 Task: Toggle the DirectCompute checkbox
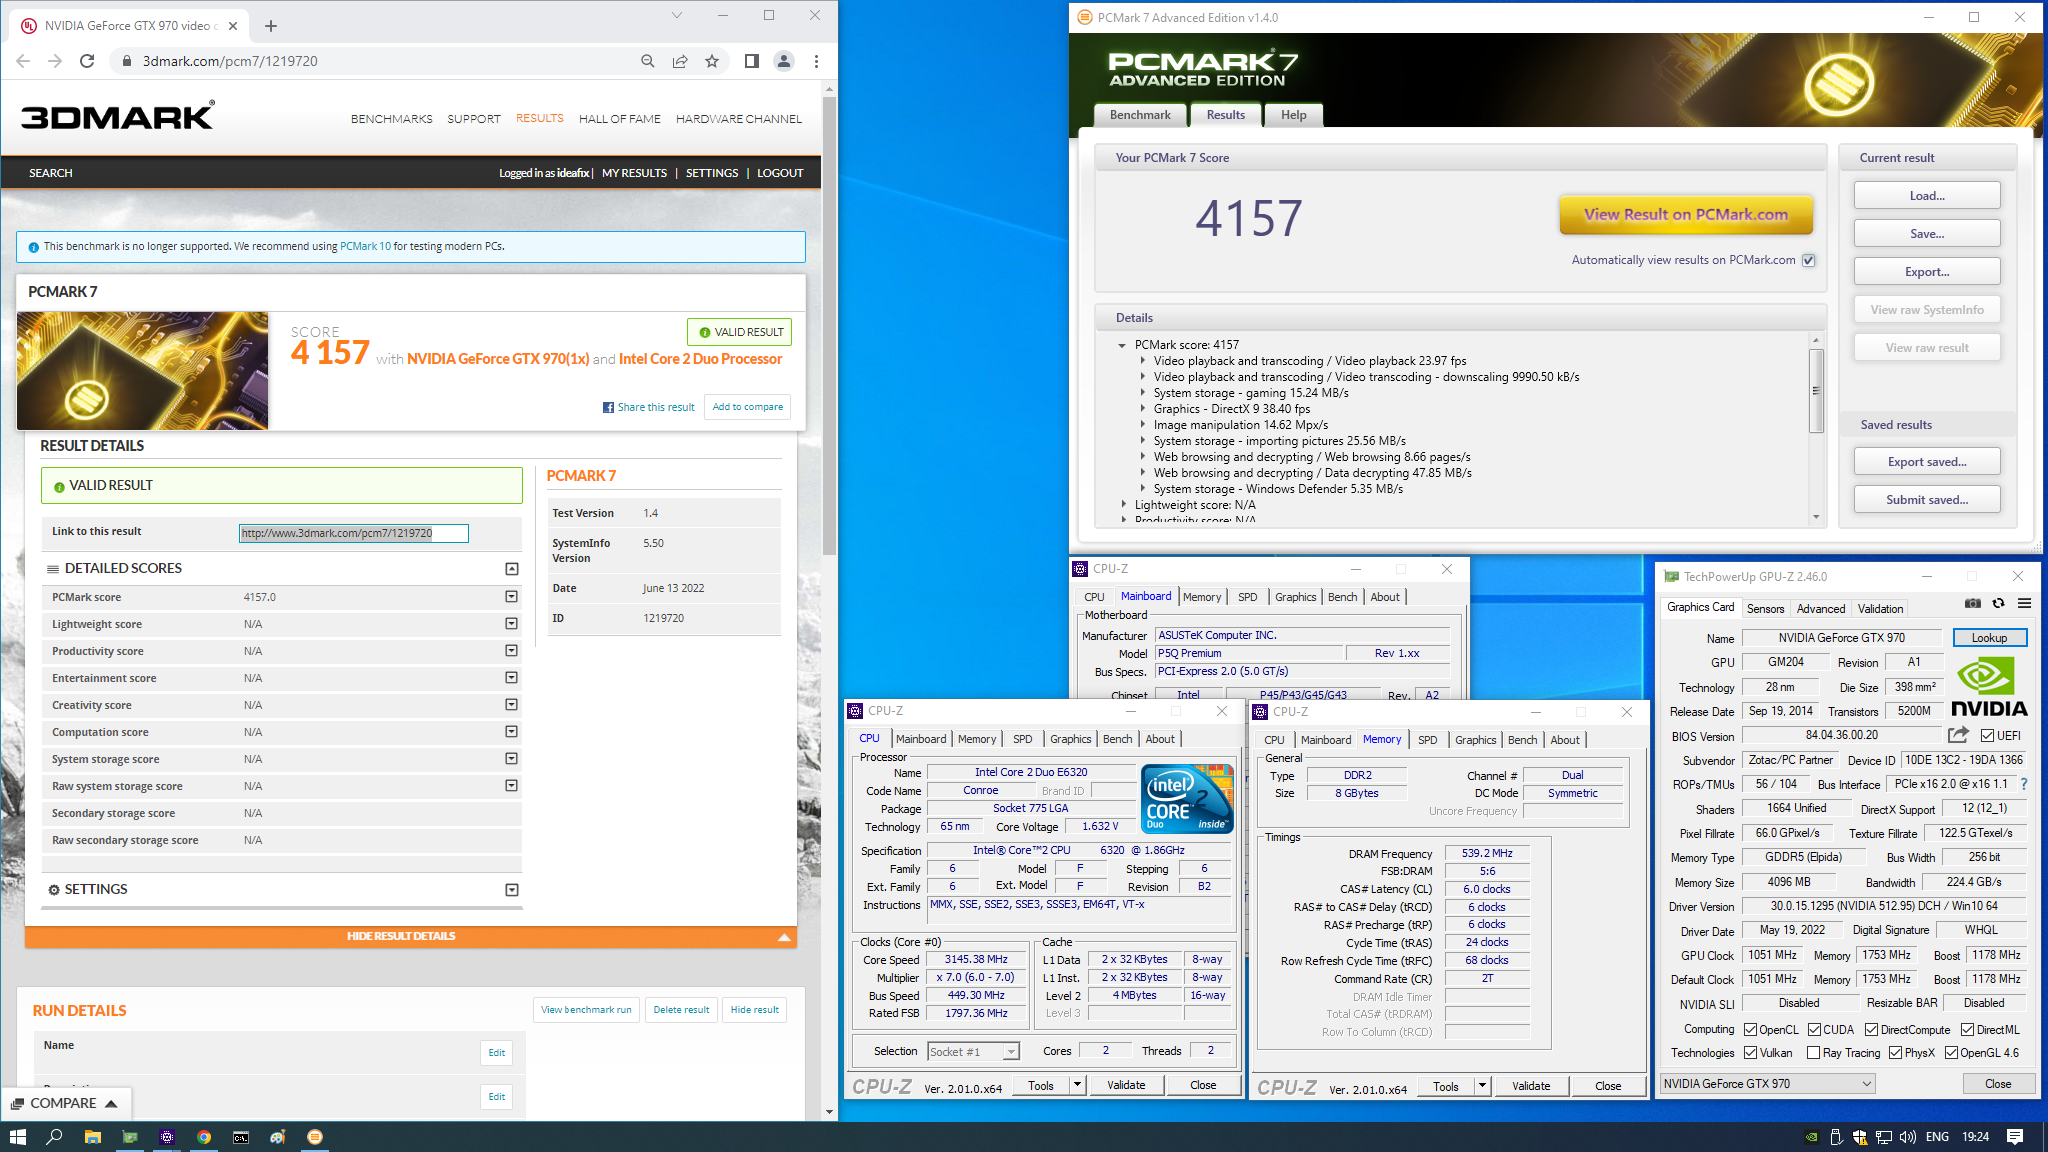click(x=1871, y=1029)
